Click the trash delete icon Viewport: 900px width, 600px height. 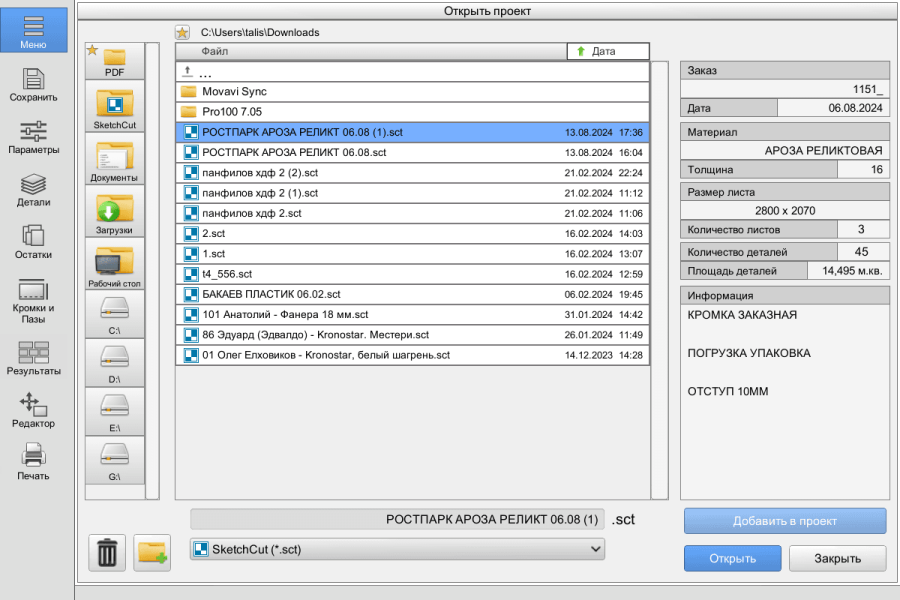(107, 552)
